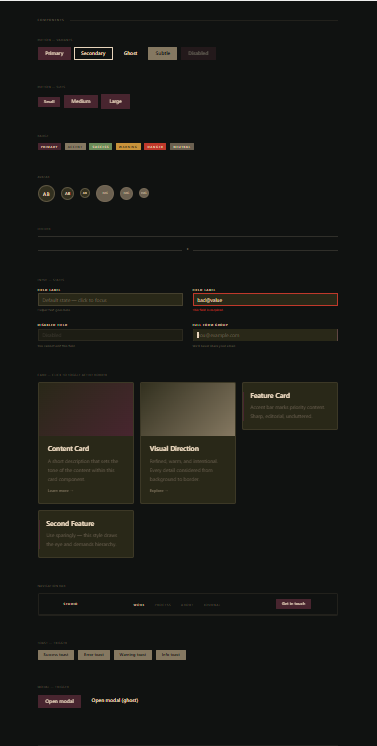
Task: Click the outlined Secondary button
Action: tap(93, 53)
